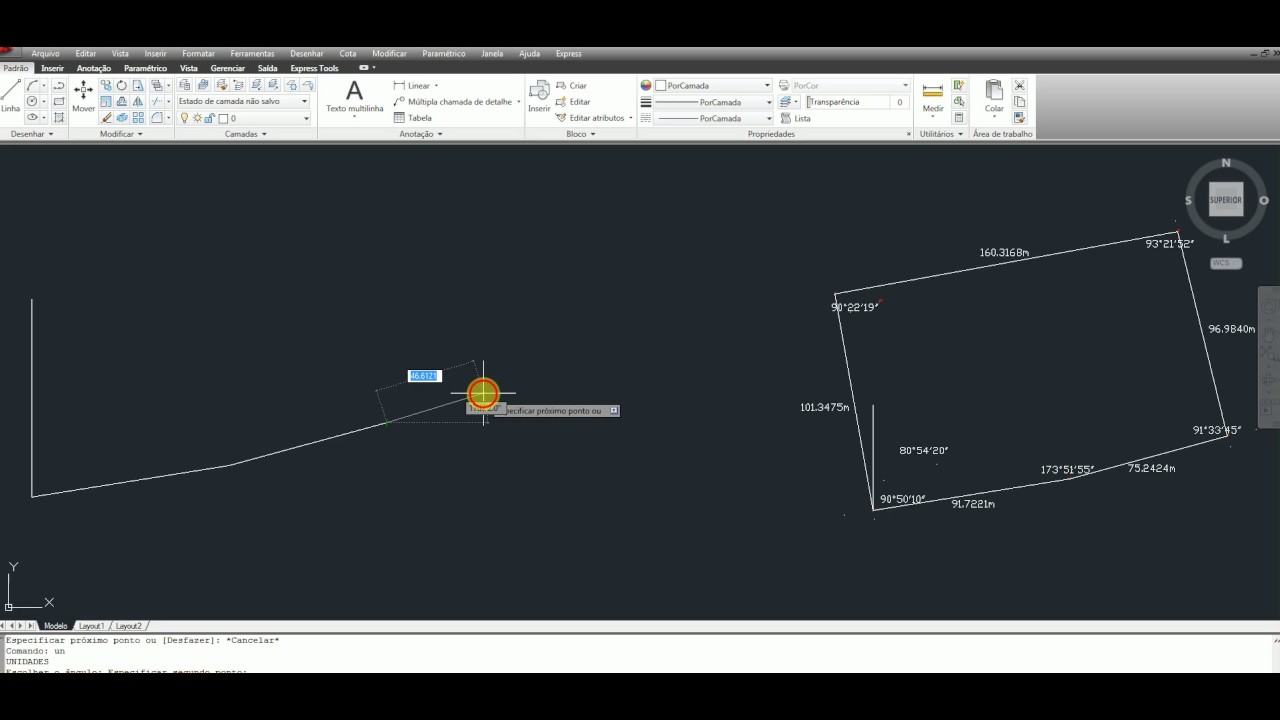The width and height of the screenshot is (1280, 720).
Task: Switch to the Layout1 tab
Action: click(91, 626)
